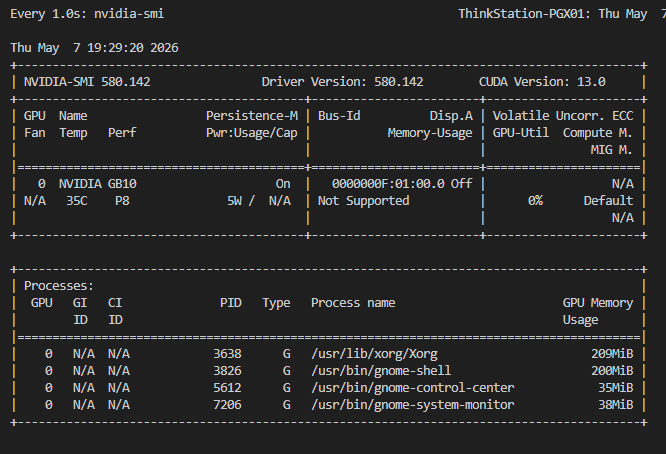
Task: Click the 'Process name' column header
Action: tap(353, 302)
